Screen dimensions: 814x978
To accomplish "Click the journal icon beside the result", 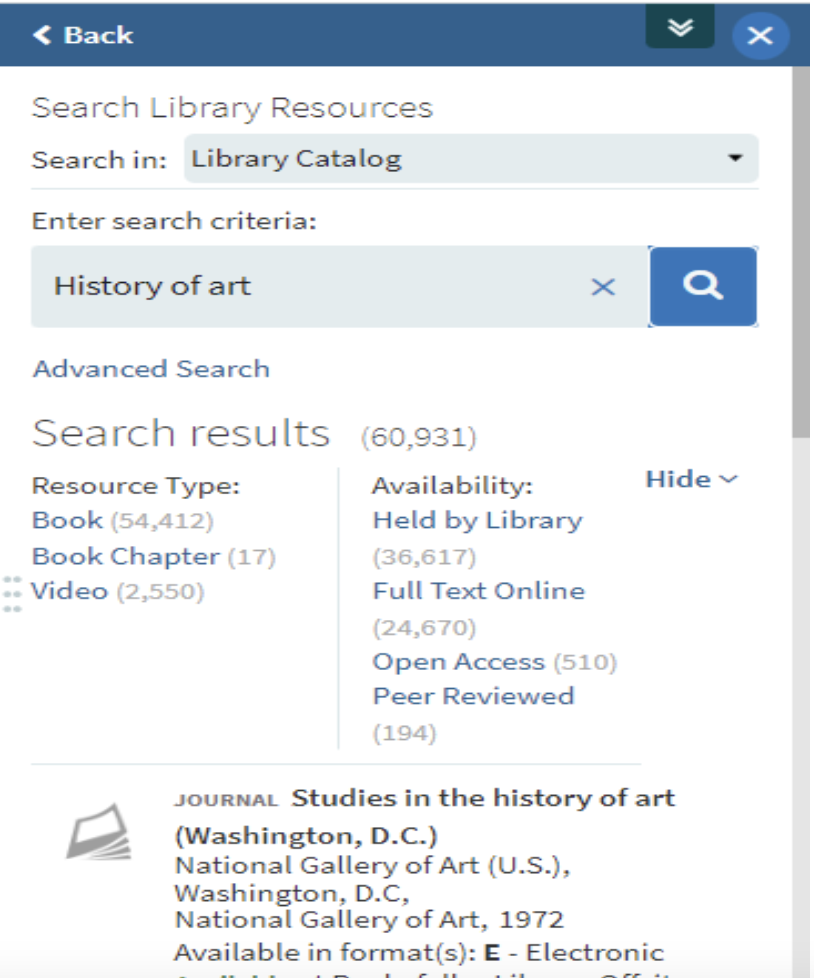I will tap(98, 830).
